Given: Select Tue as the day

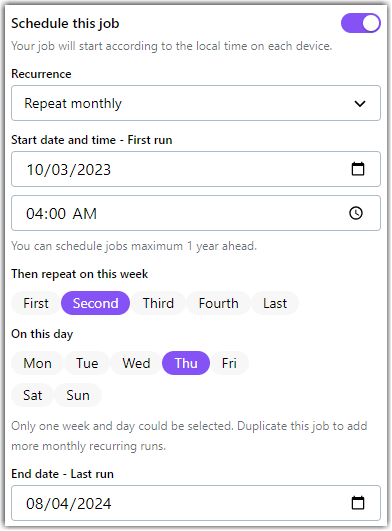Looking at the screenshot, I should click(x=87, y=363).
